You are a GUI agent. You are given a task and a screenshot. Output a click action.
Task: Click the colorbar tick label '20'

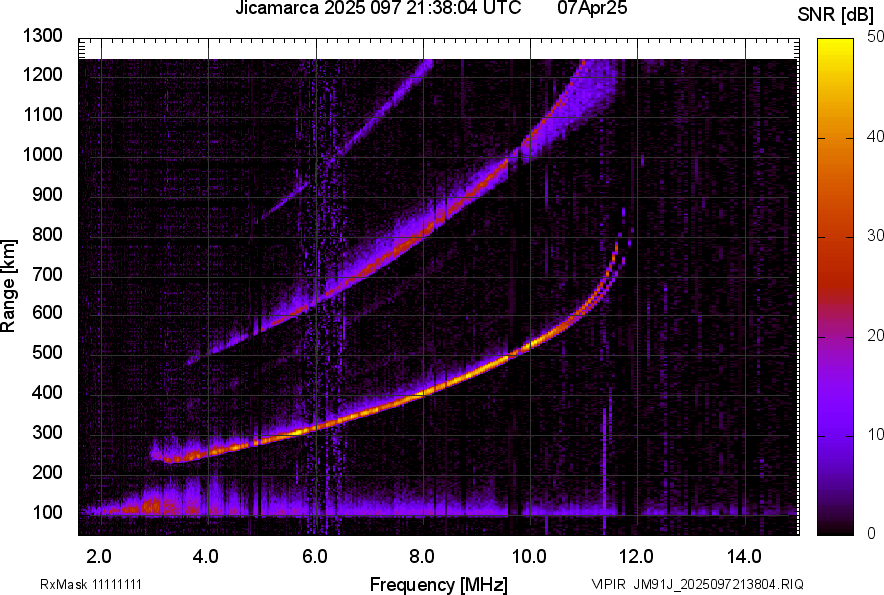pyautogui.click(x=876, y=336)
